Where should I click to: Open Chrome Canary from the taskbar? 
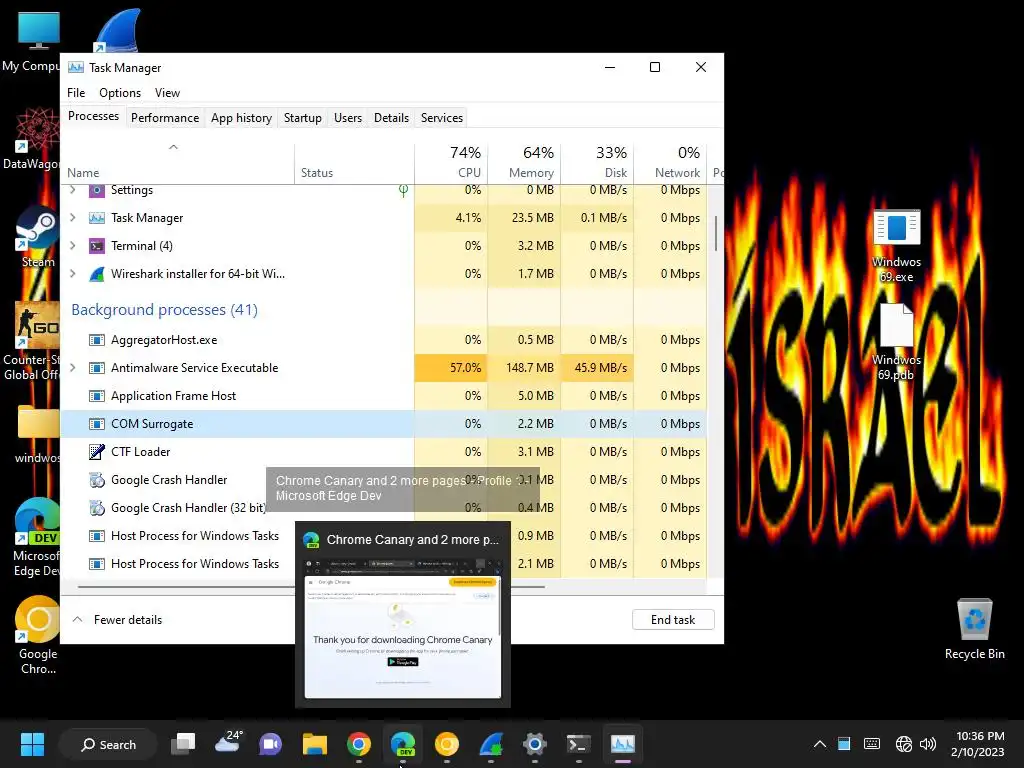(x=447, y=744)
